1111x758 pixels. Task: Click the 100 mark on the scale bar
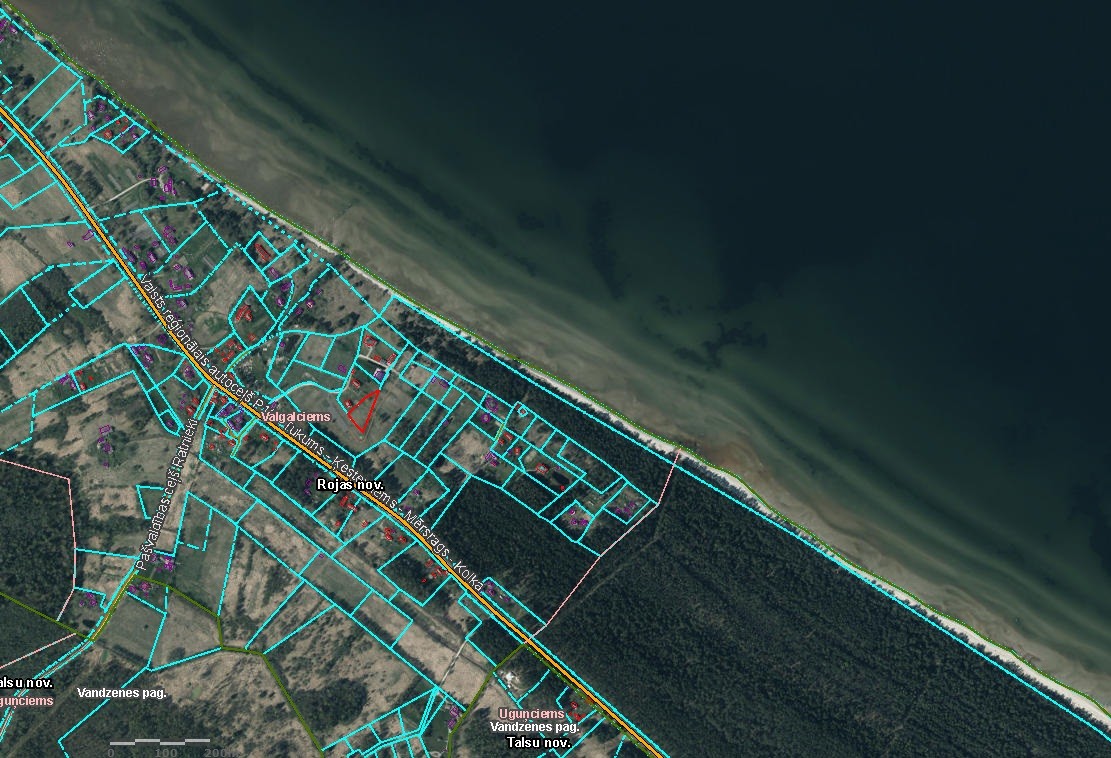(x=165, y=752)
